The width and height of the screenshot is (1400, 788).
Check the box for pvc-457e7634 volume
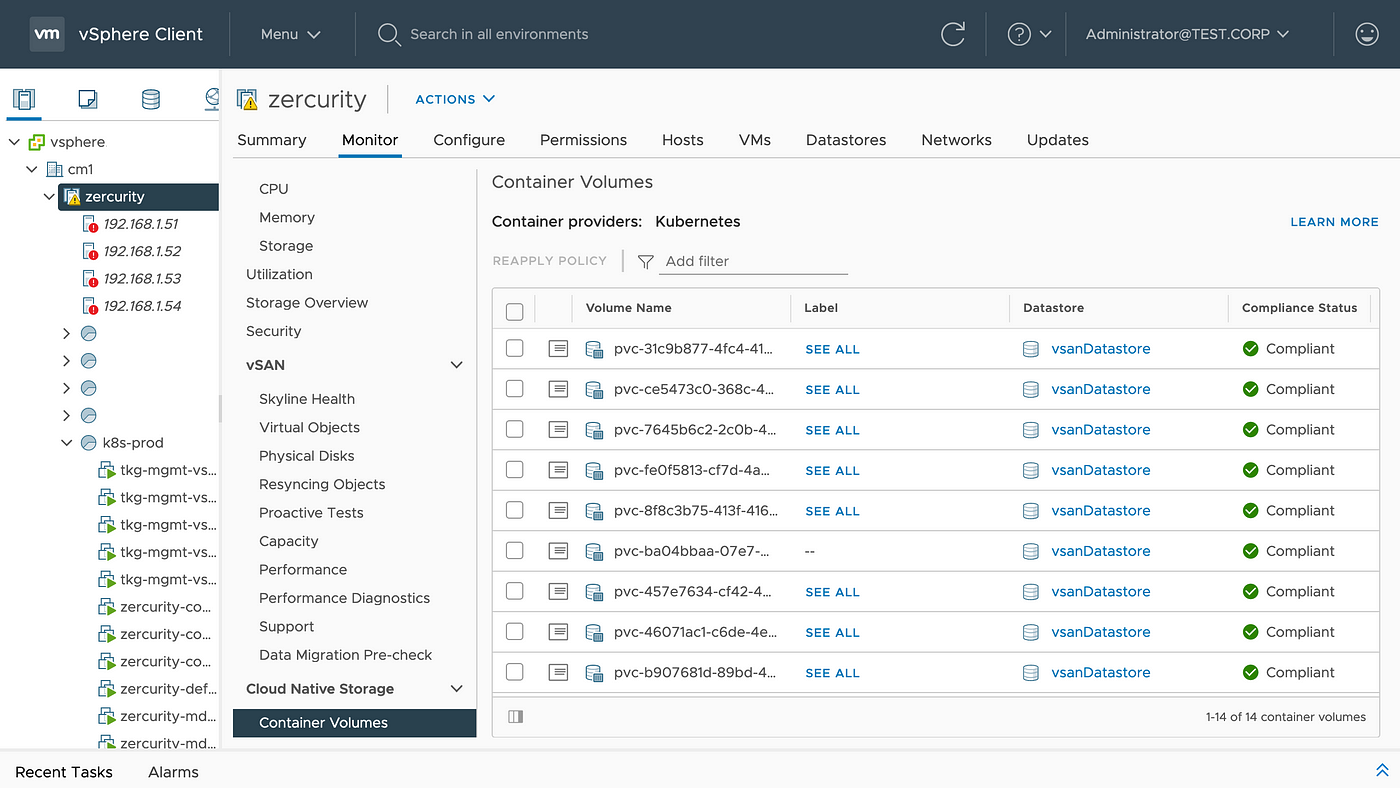coord(515,591)
